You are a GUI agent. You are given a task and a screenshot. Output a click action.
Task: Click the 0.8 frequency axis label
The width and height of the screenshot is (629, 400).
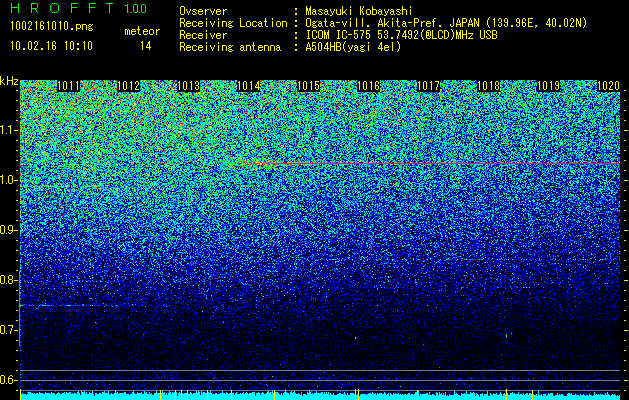(9, 280)
